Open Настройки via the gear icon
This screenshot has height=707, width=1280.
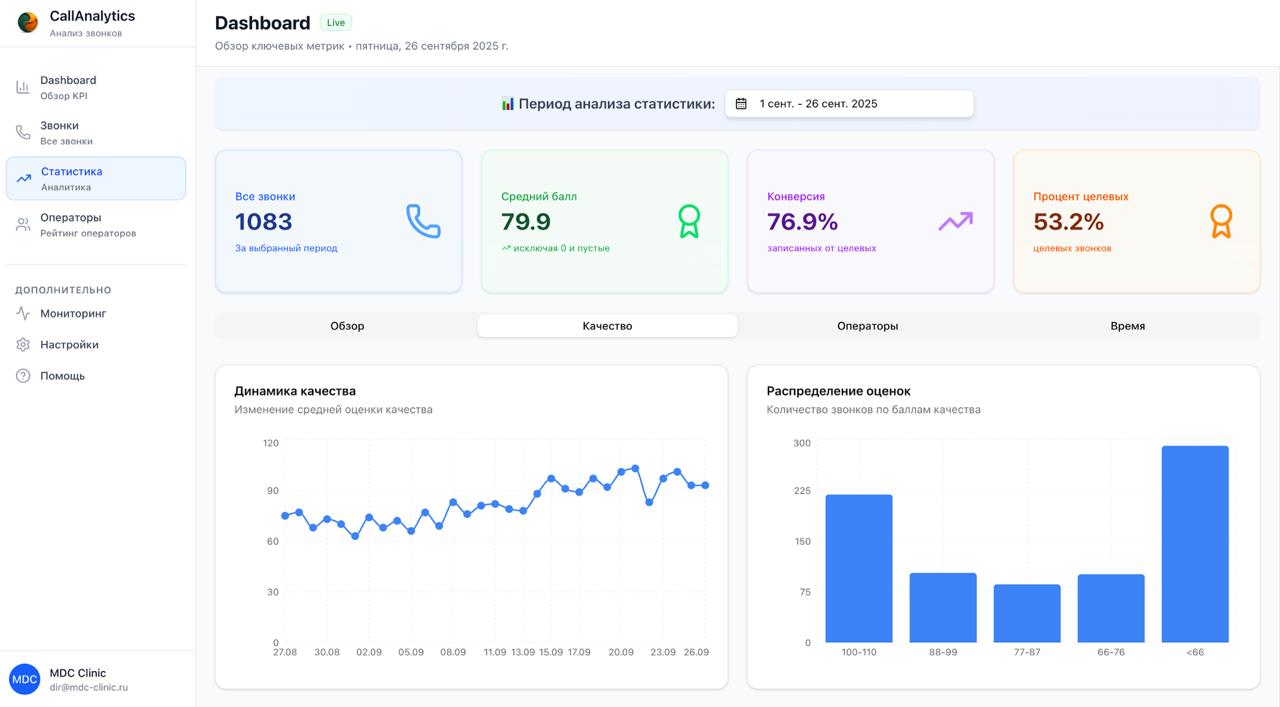tap(23, 345)
